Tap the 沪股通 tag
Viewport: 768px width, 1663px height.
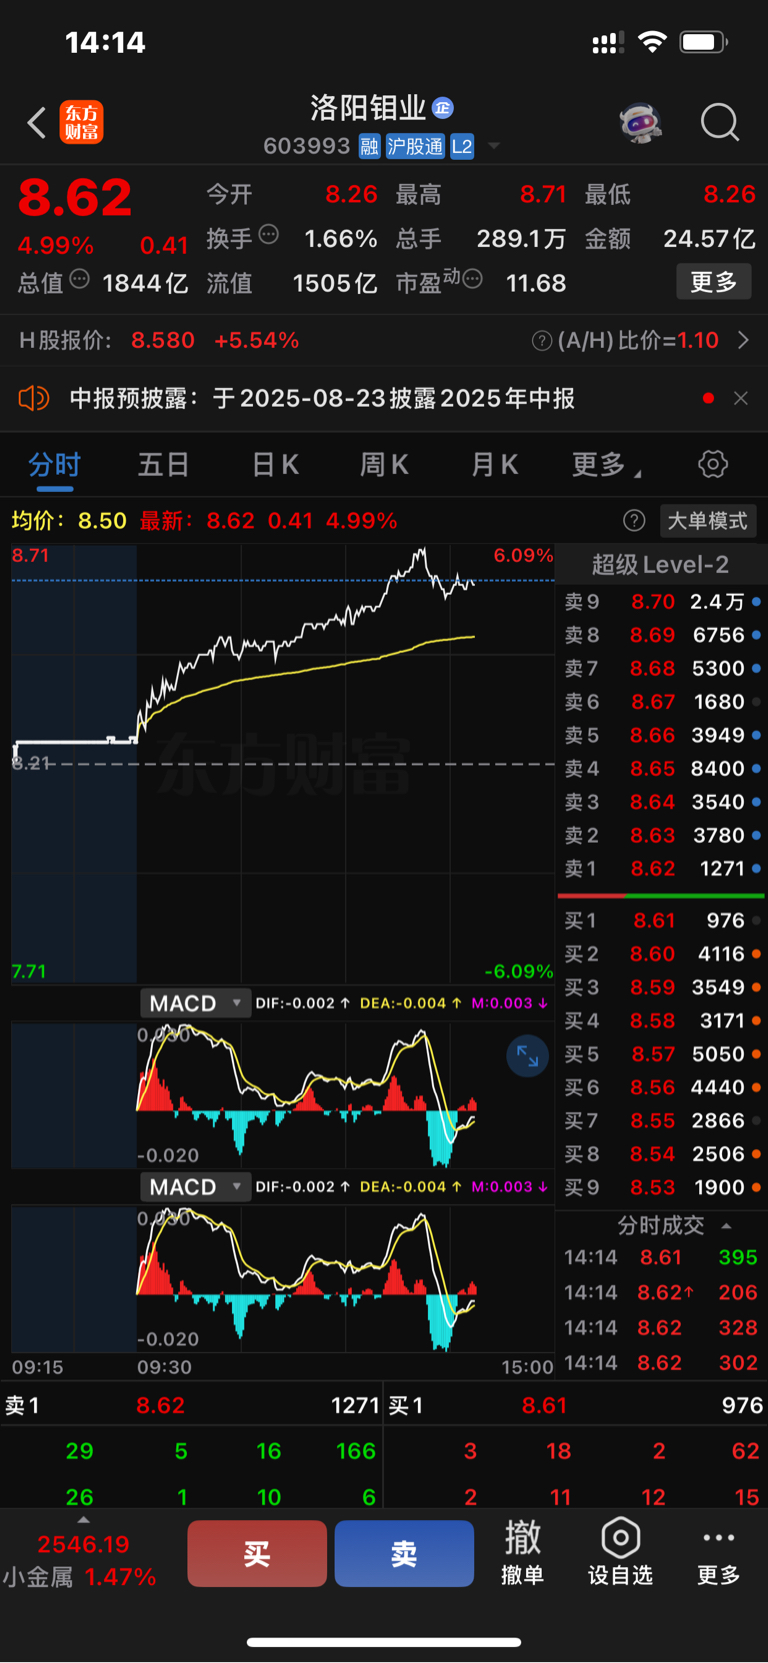[415, 147]
